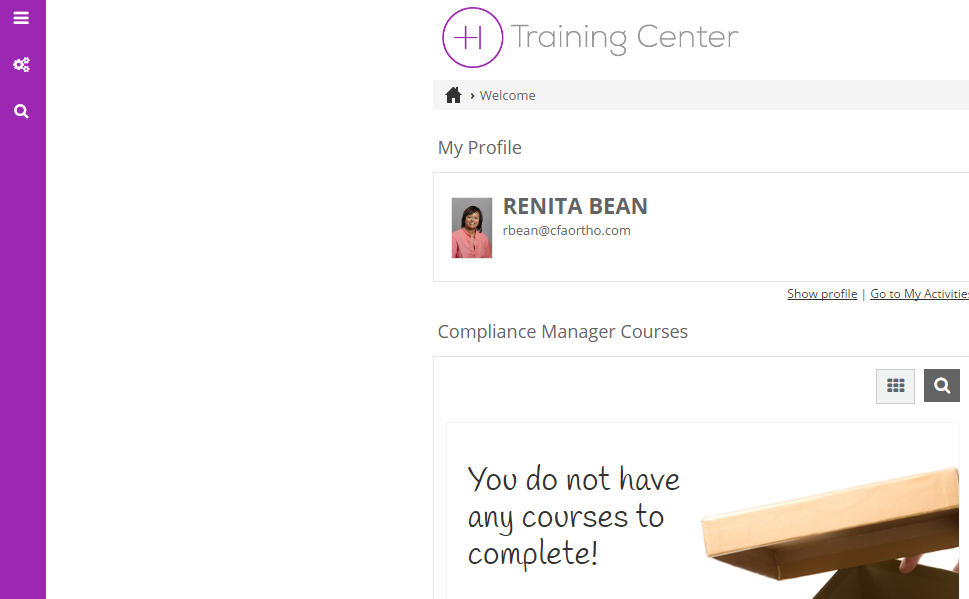Click the circular H logo
Viewport: 969px width, 599px height.
(472, 38)
